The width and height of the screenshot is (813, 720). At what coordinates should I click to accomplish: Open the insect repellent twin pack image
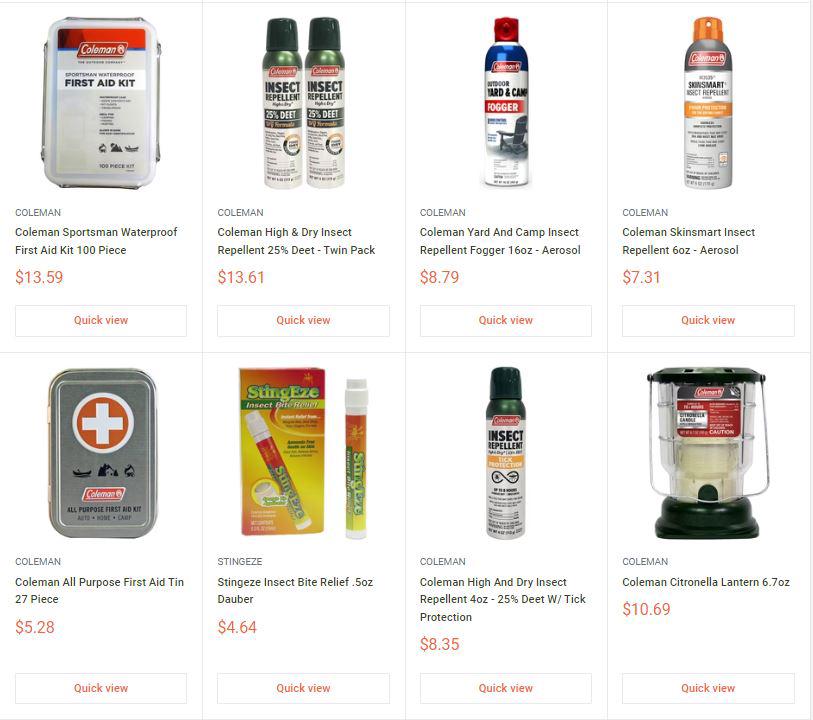(x=303, y=103)
